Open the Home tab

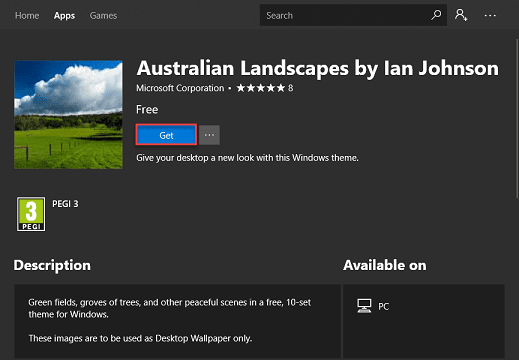27,15
